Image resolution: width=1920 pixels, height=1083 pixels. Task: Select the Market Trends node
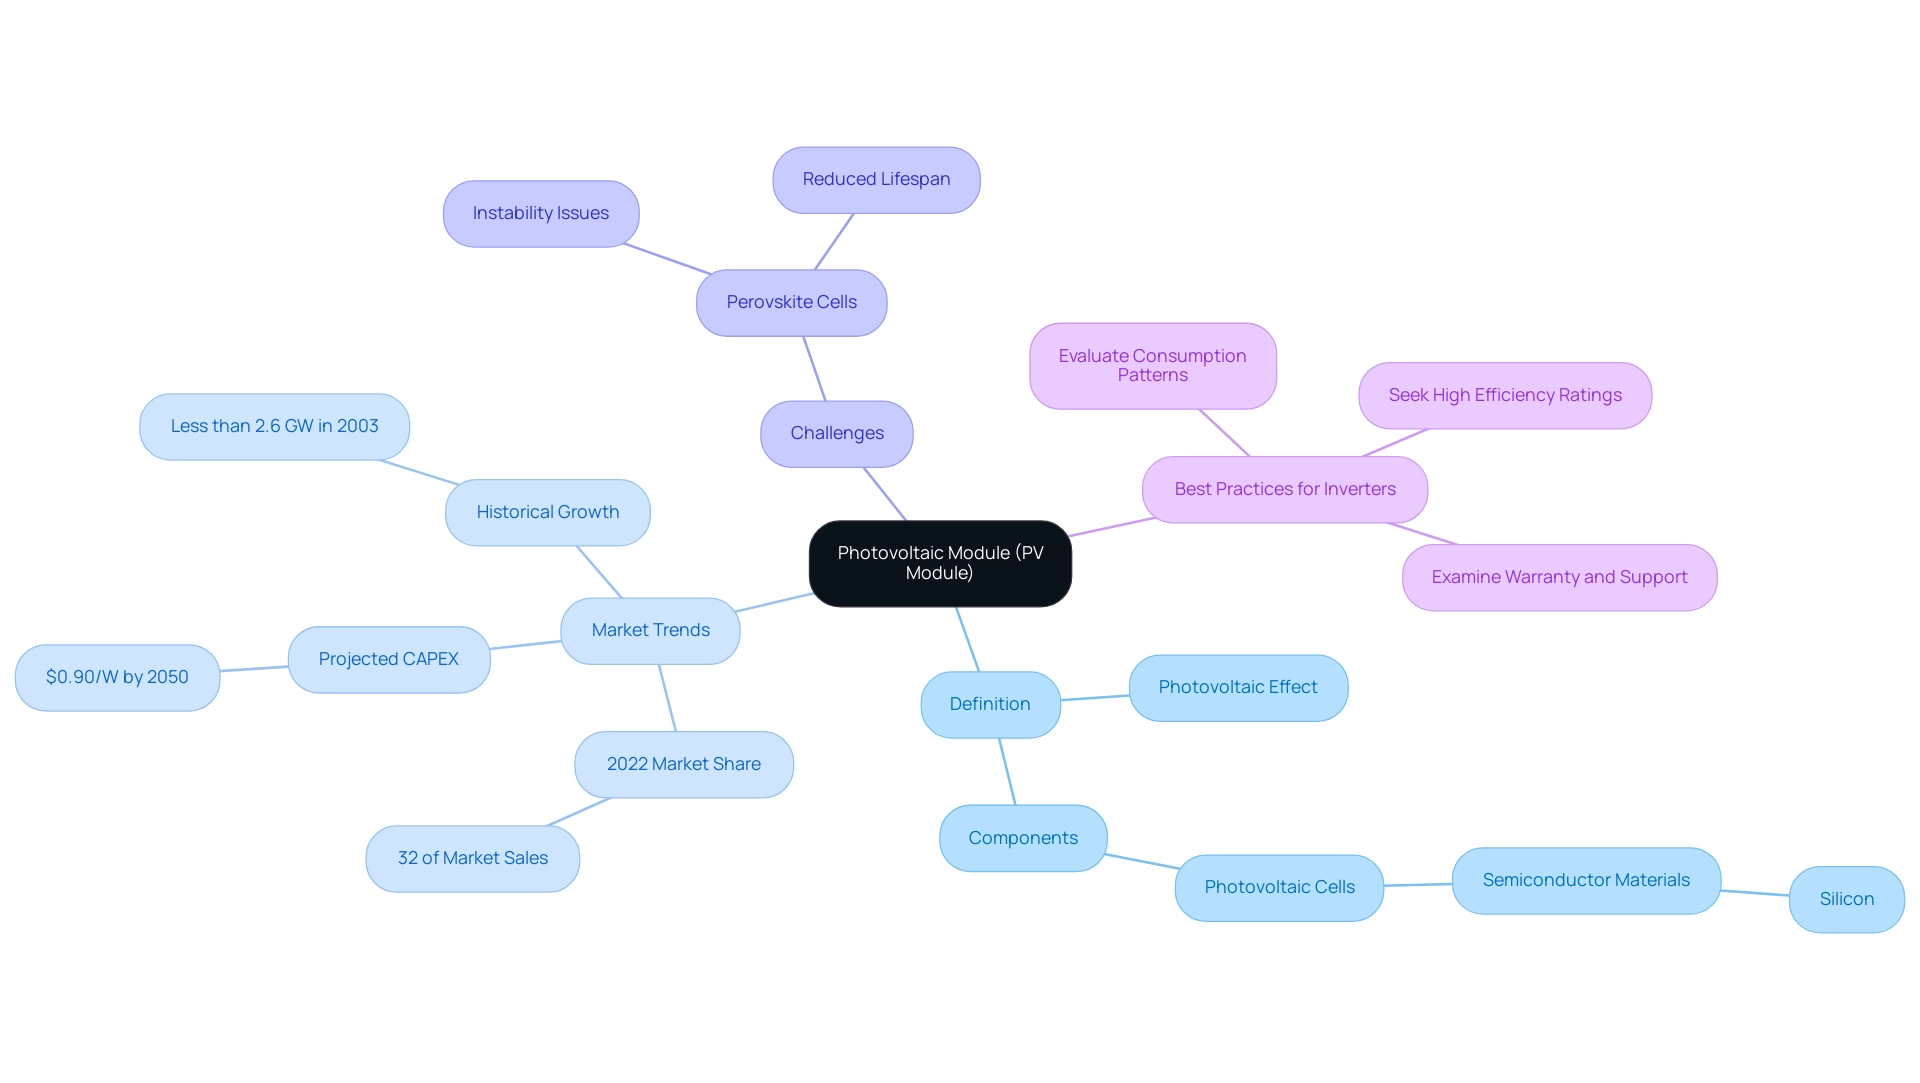coord(649,629)
